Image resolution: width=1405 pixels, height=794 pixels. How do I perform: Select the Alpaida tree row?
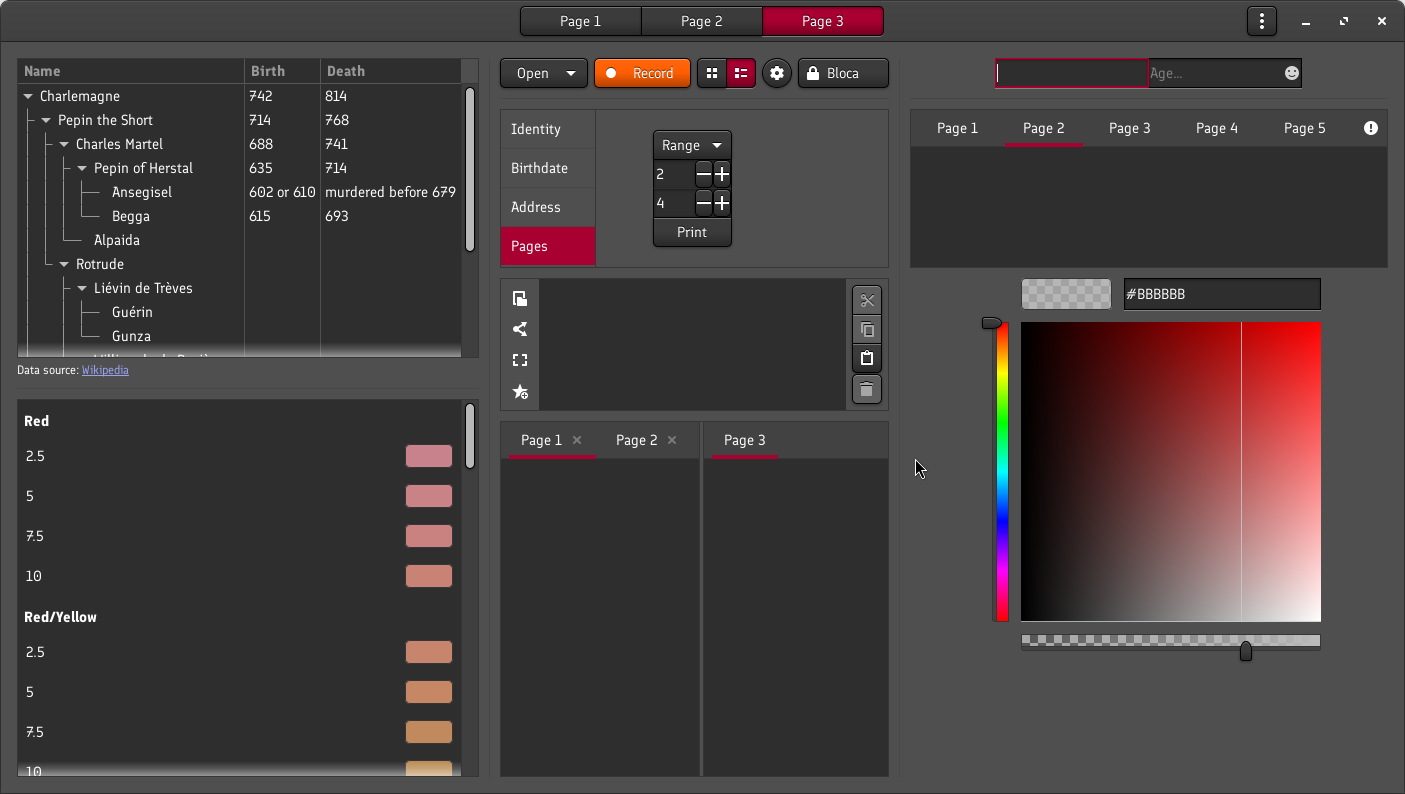pos(240,240)
